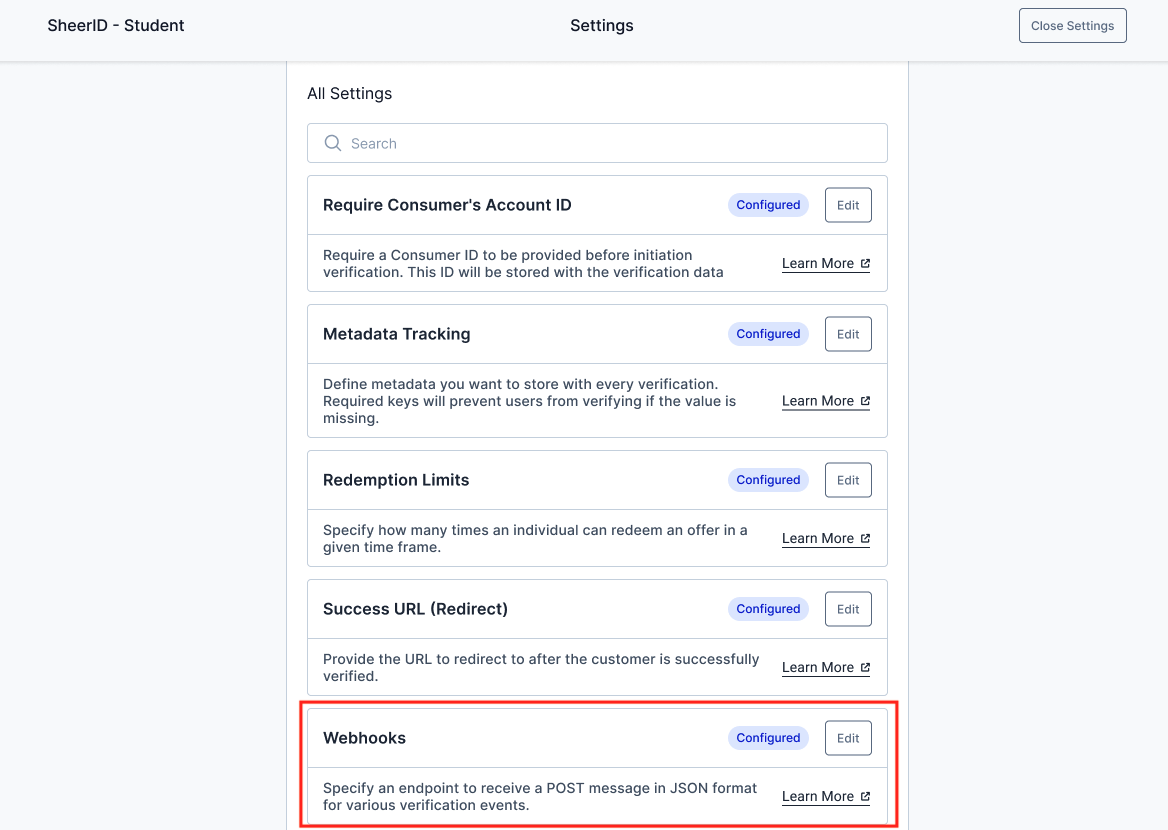Click Configured badge on Metadata Tracking

[x=768, y=334]
